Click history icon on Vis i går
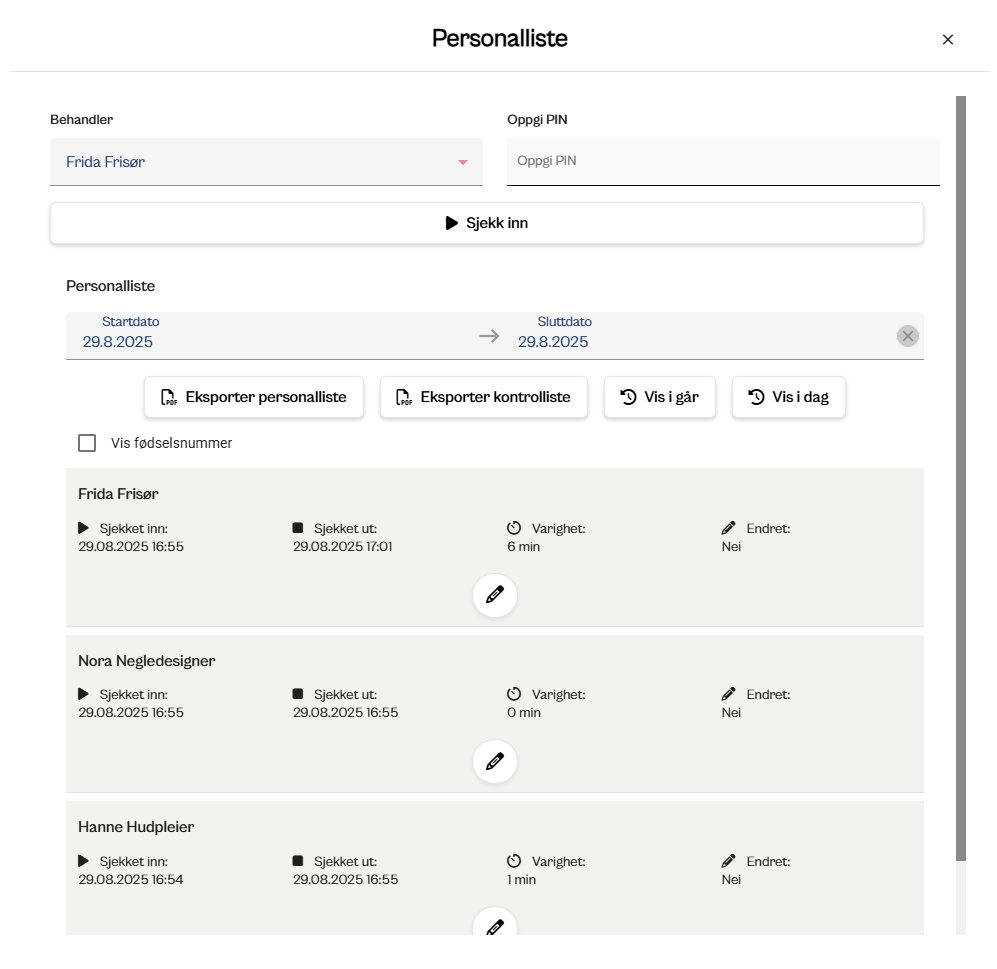The width and height of the screenshot is (997, 969). click(629, 397)
